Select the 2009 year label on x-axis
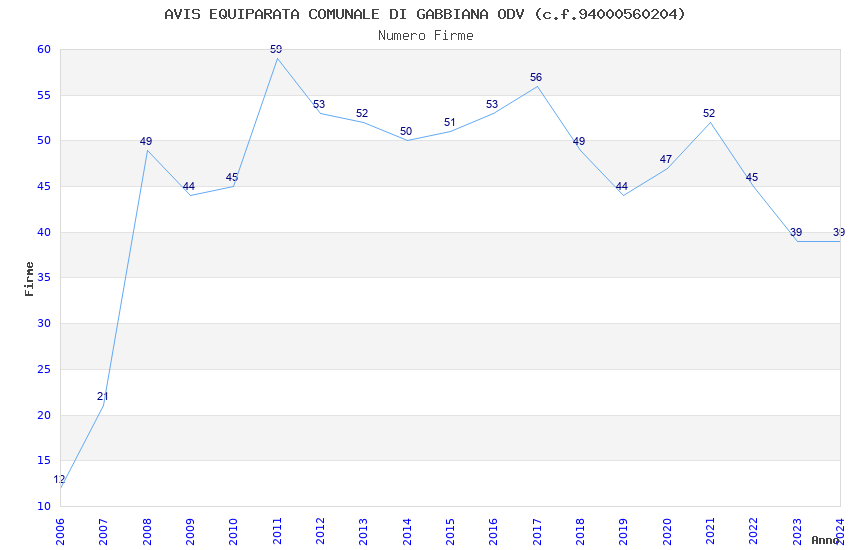850x550 pixels. 190,532
